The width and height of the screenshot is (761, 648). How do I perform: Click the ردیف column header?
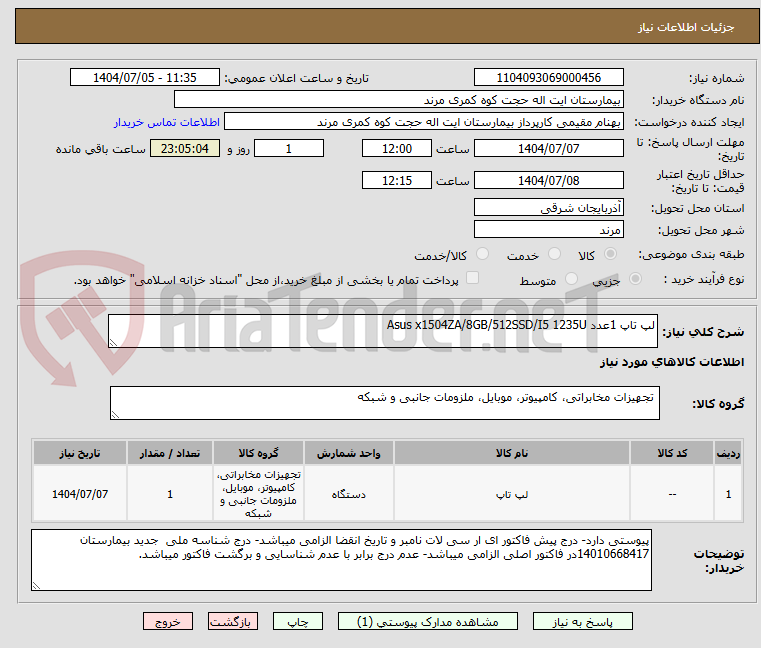click(728, 453)
